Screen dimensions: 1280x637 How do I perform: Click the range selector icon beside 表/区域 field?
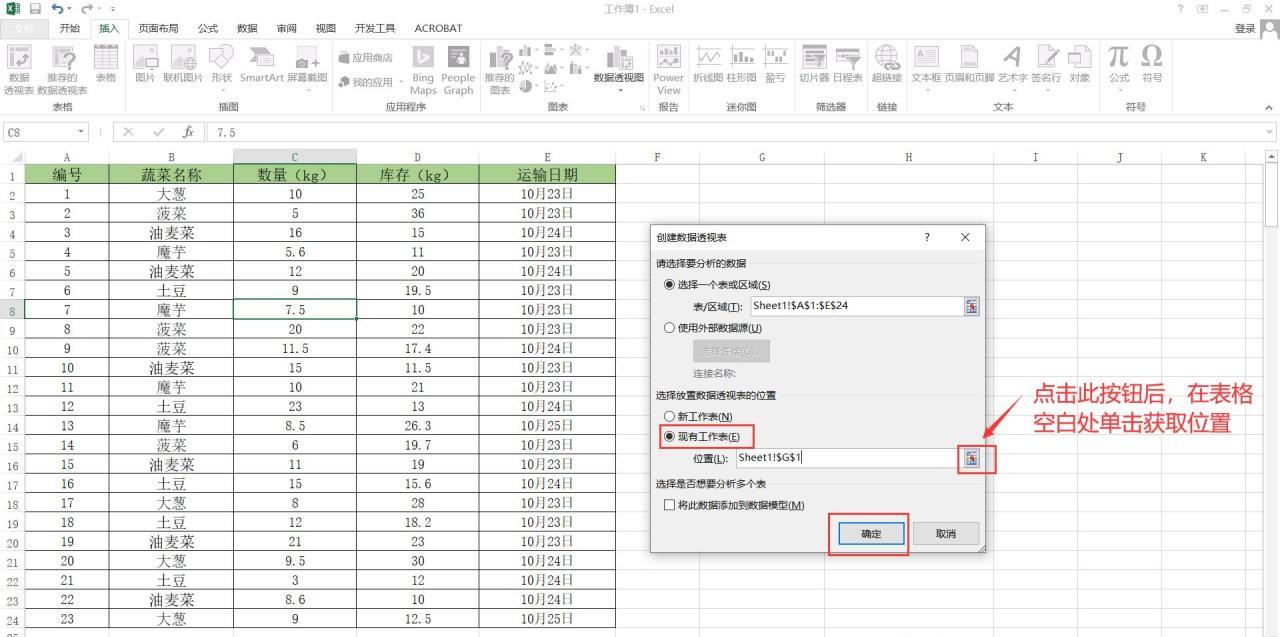coord(972,306)
